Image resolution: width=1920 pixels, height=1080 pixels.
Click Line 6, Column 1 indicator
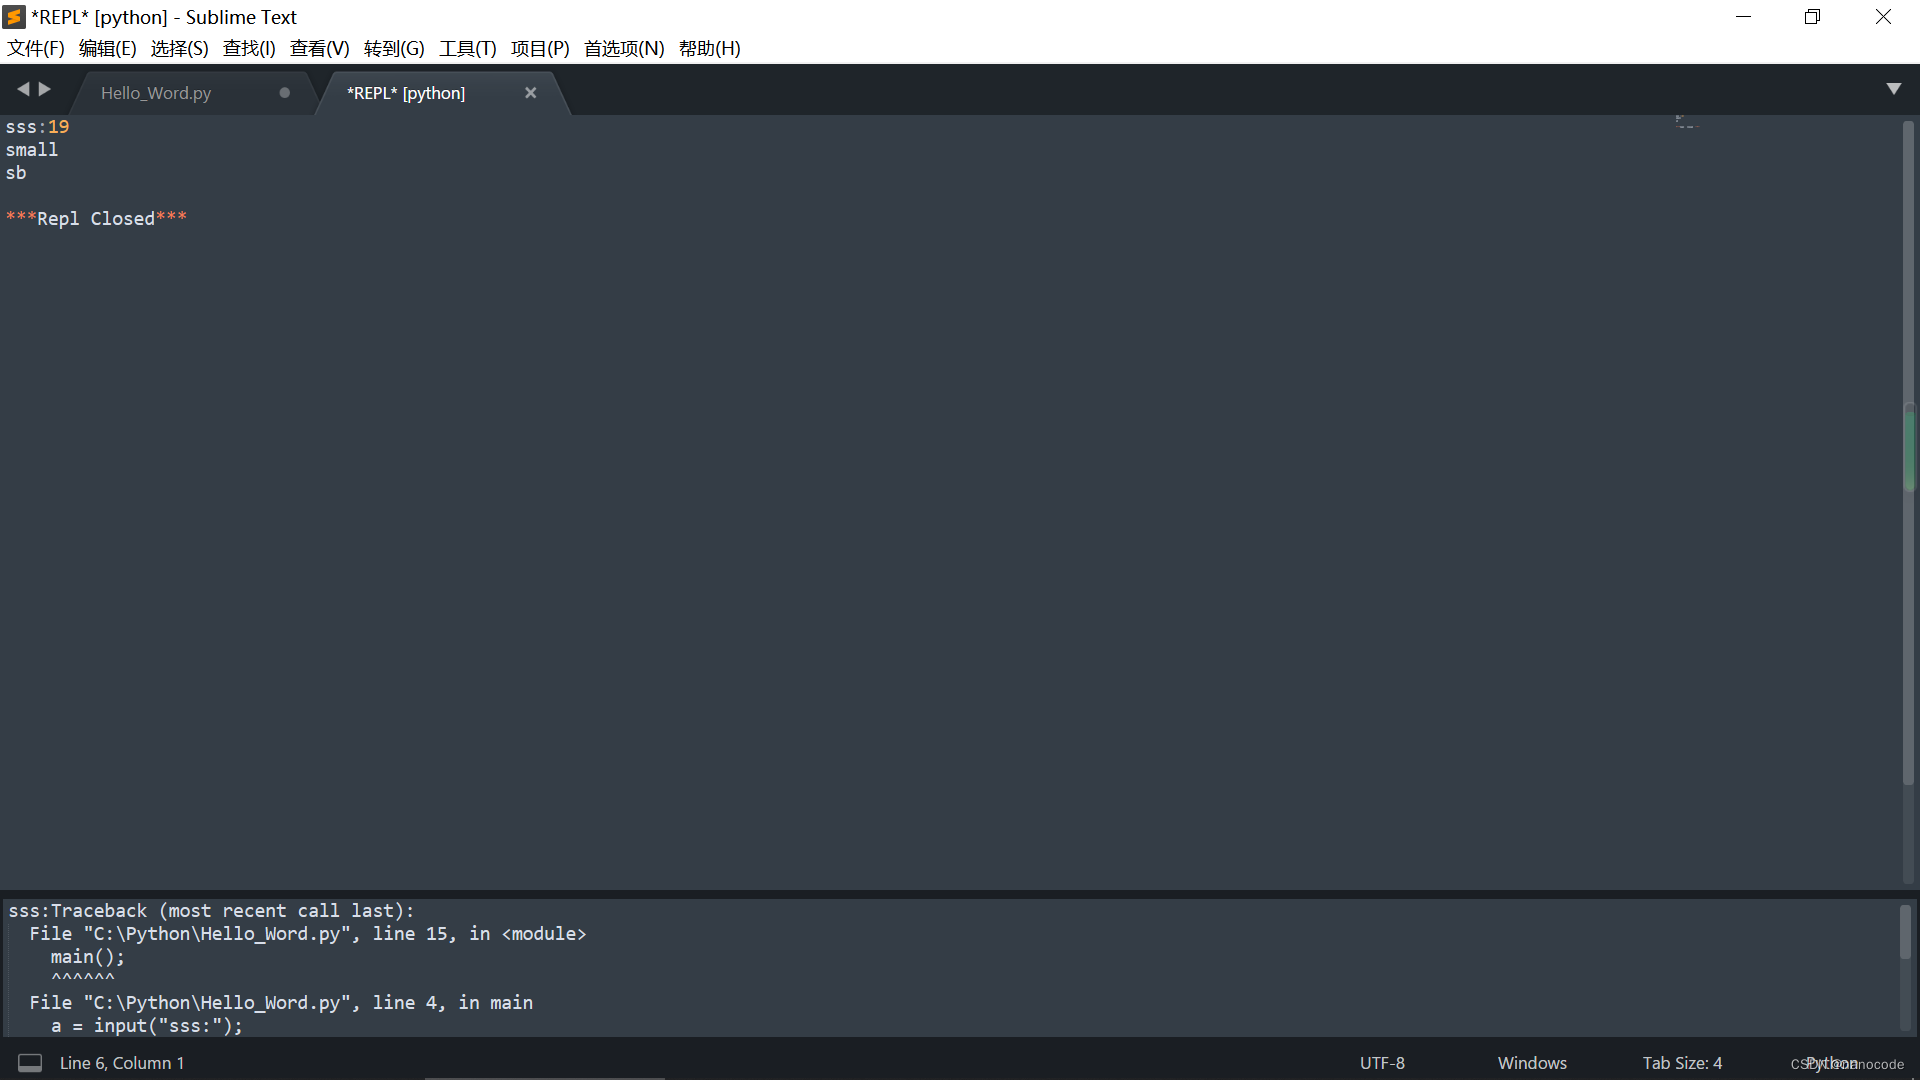(x=122, y=1063)
